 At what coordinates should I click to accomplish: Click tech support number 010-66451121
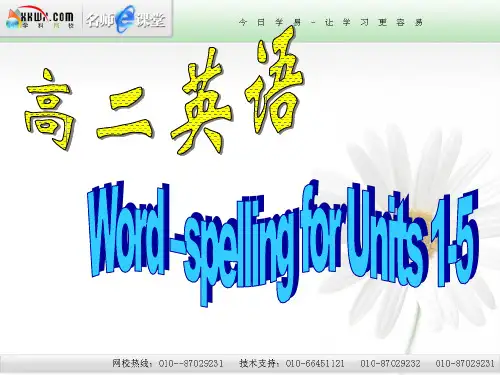pyautogui.click(x=315, y=363)
